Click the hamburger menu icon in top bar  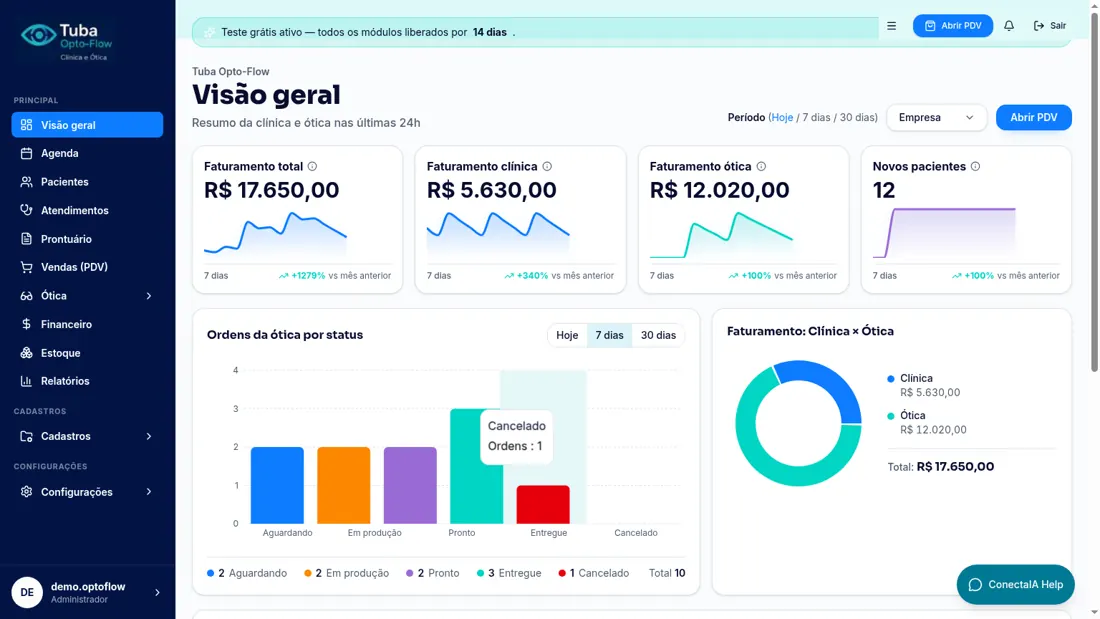[892, 26]
